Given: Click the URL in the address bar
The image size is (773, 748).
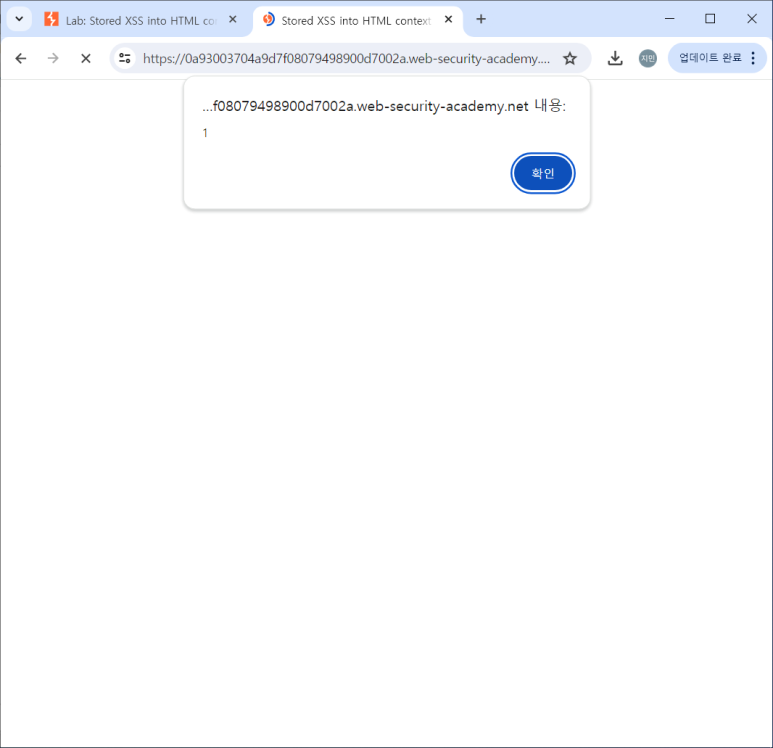Looking at the screenshot, I should pos(346,59).
